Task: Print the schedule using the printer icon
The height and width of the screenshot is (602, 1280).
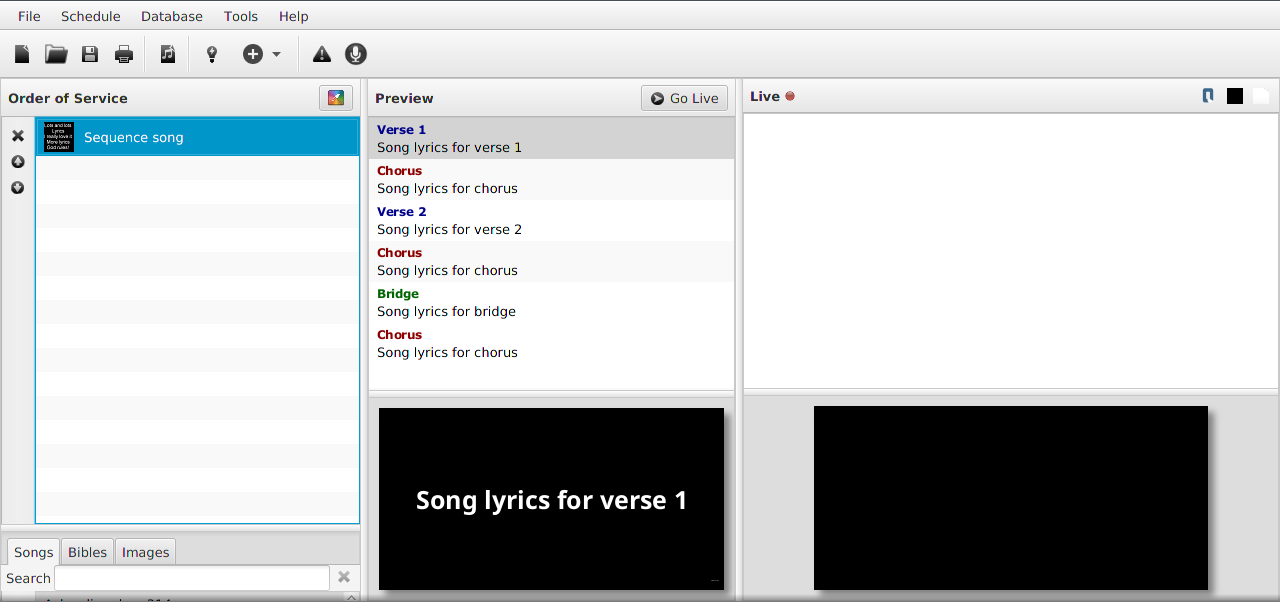Action: click(x=124, y=54)
